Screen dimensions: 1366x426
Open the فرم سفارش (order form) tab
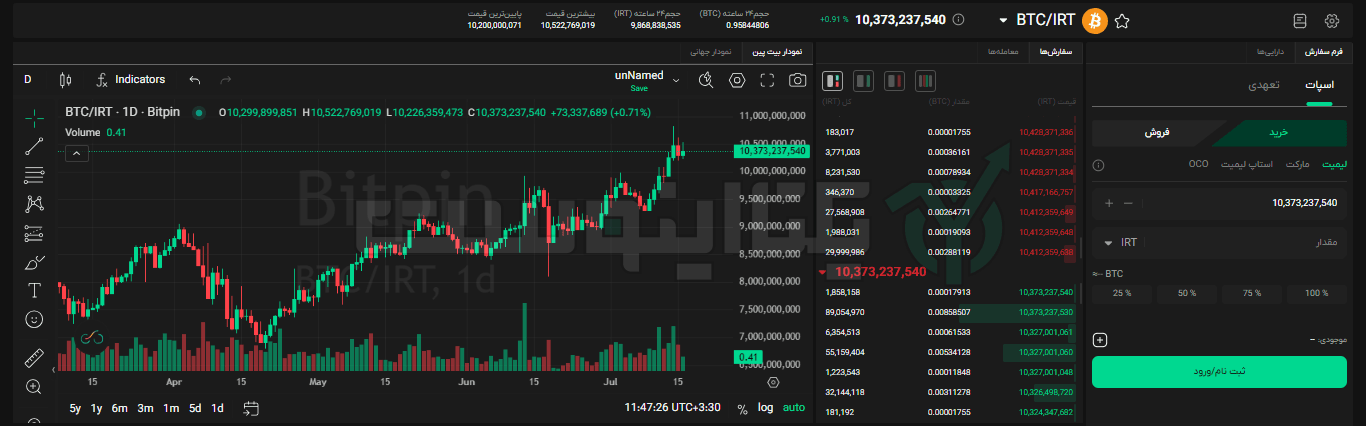[x=1325, y=51]
